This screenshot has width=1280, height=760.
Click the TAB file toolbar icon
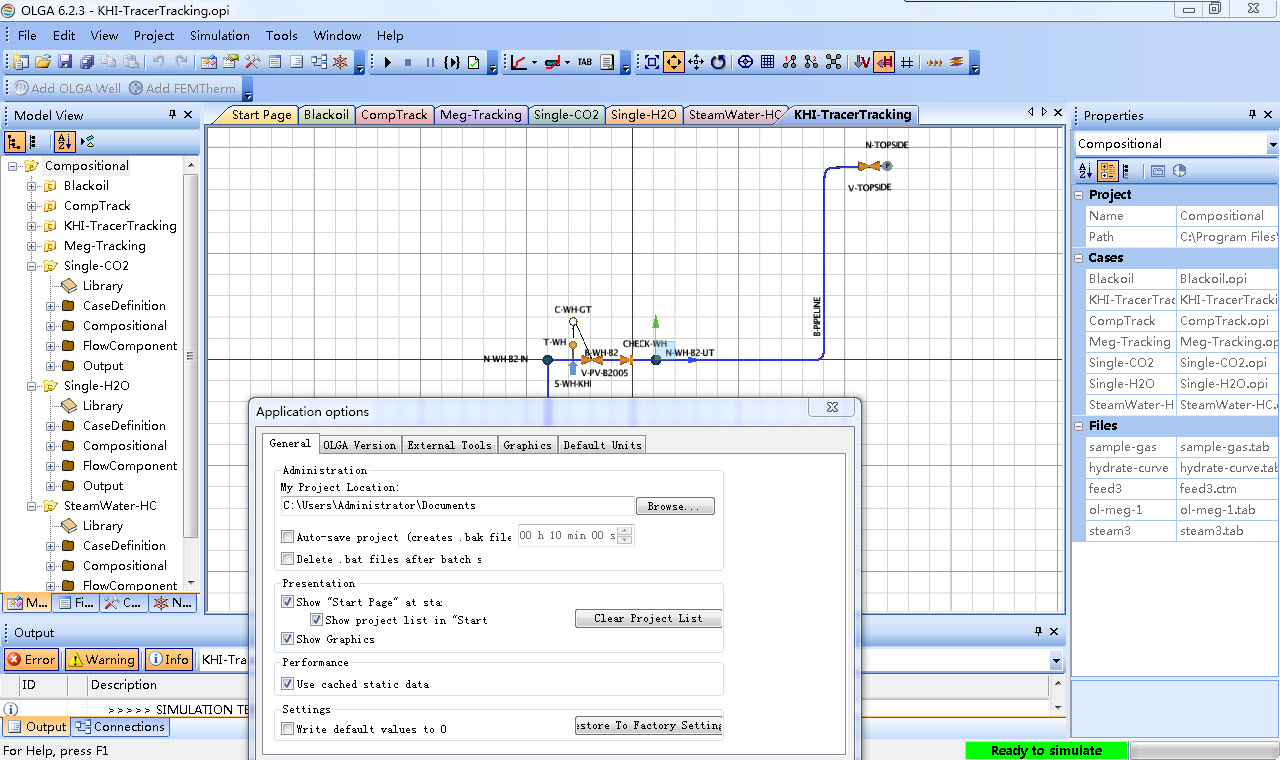click(x=585, y=62)
